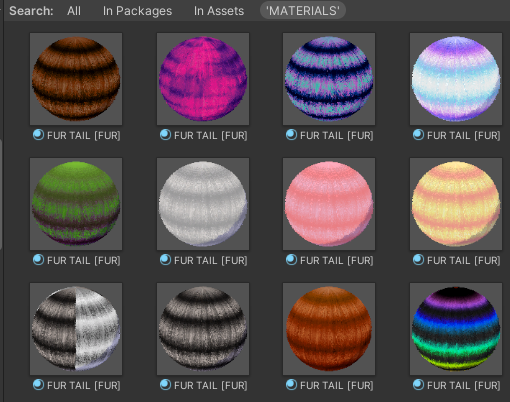Click material icon beside brown fur label
510x402 pixels.
click(38, 135)
